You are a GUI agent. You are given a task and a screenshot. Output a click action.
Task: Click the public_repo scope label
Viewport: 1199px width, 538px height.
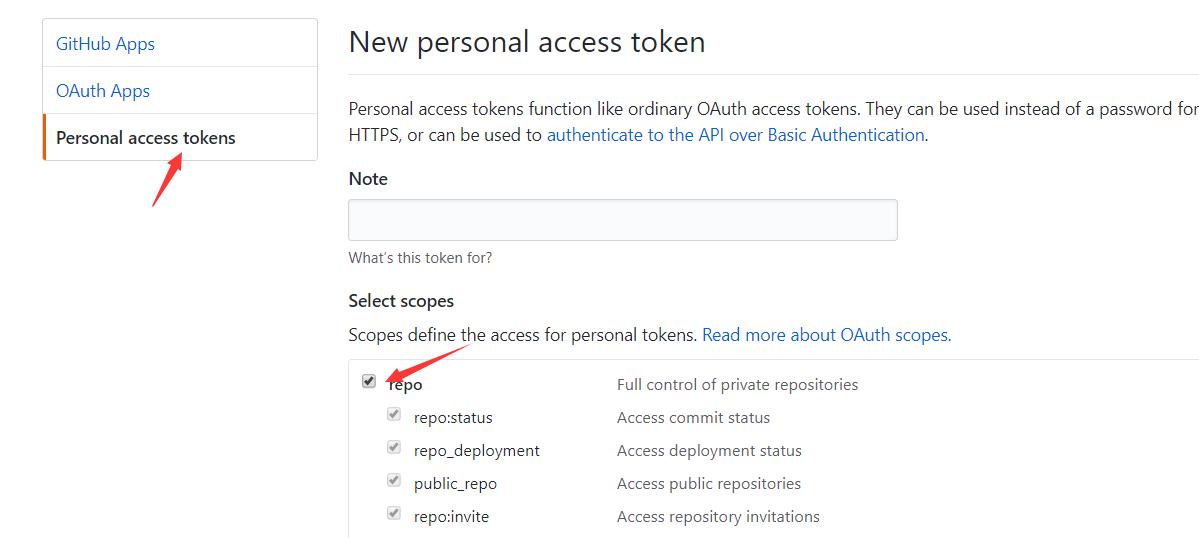click(x=455, y=484)
